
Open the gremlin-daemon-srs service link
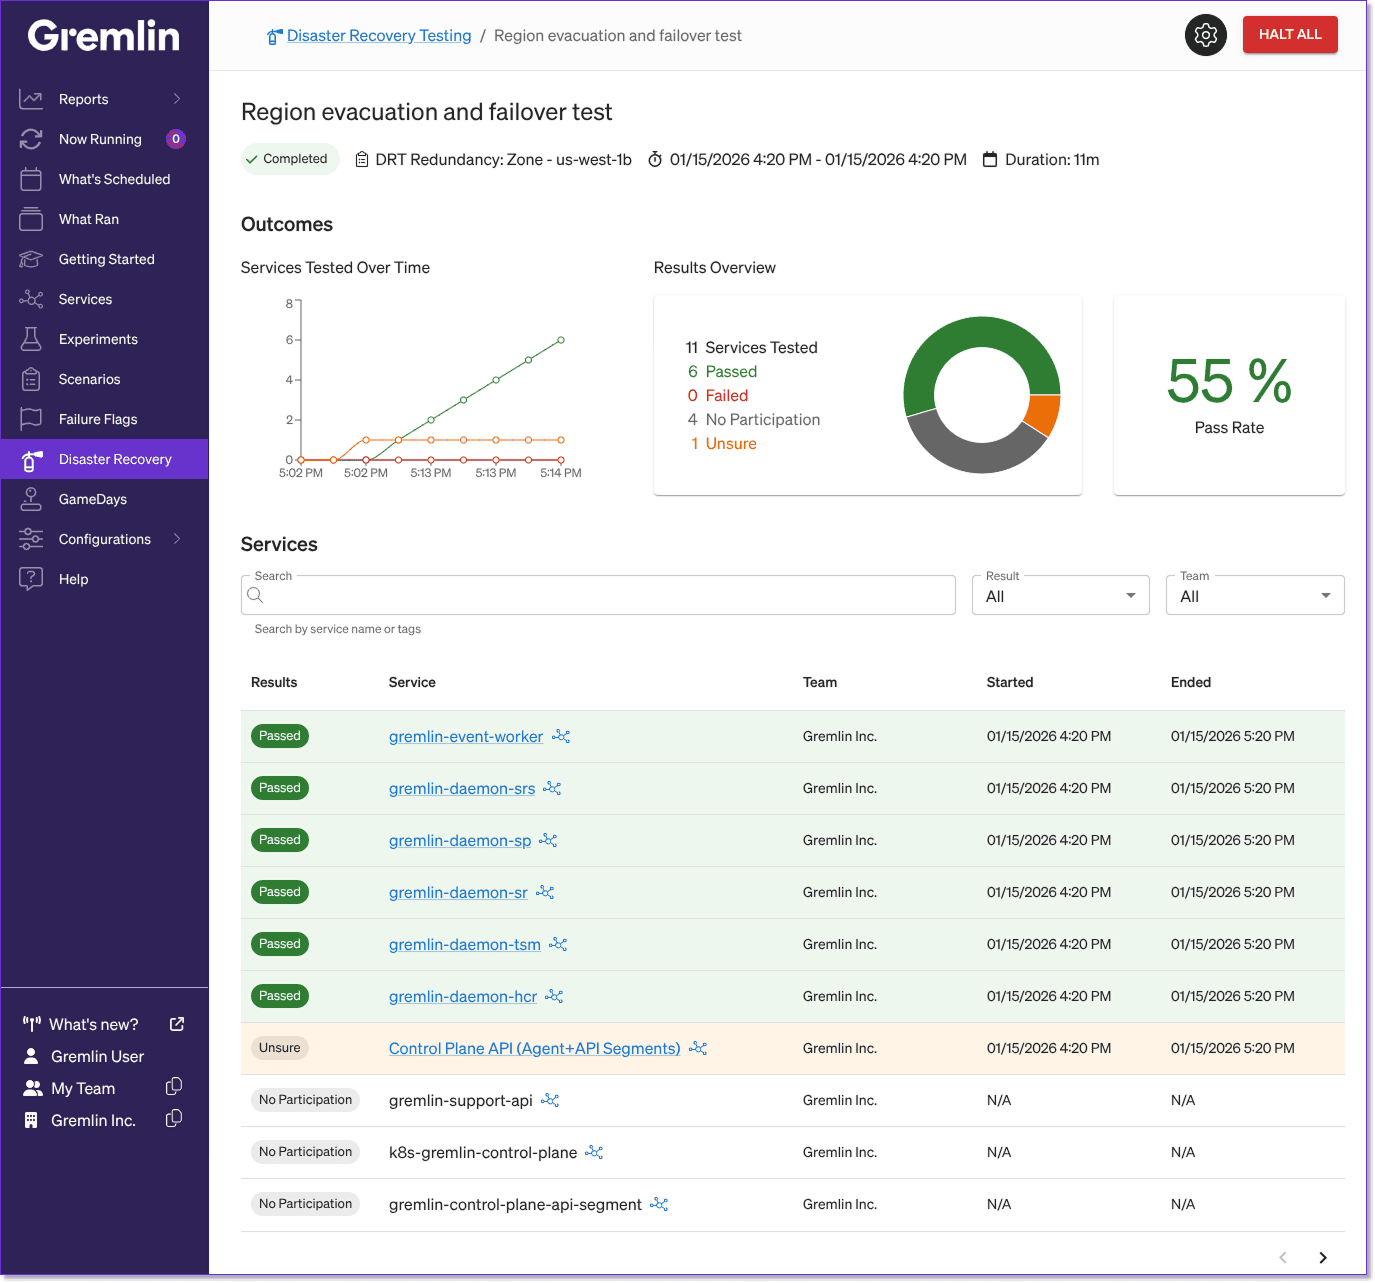(x=462, y=789)
